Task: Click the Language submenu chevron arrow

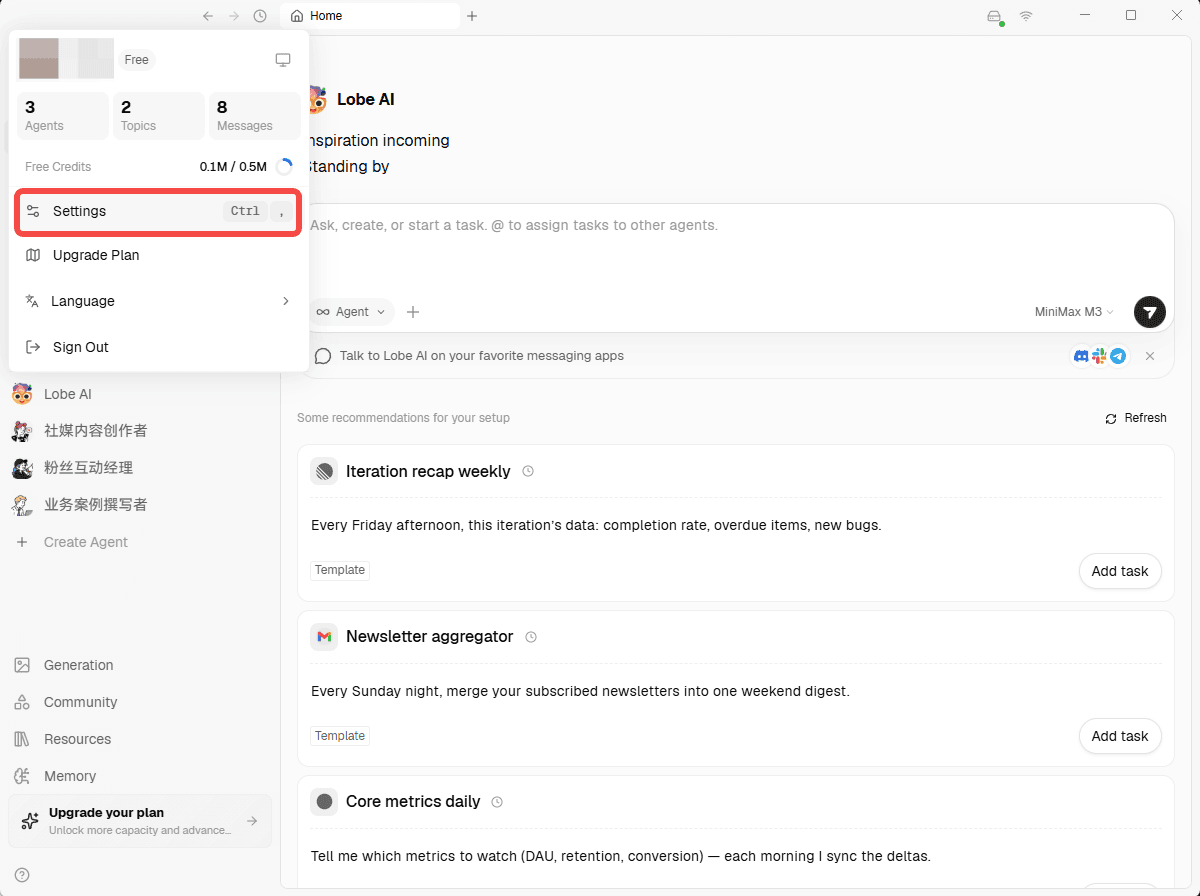Action: [x=285, y=301]
